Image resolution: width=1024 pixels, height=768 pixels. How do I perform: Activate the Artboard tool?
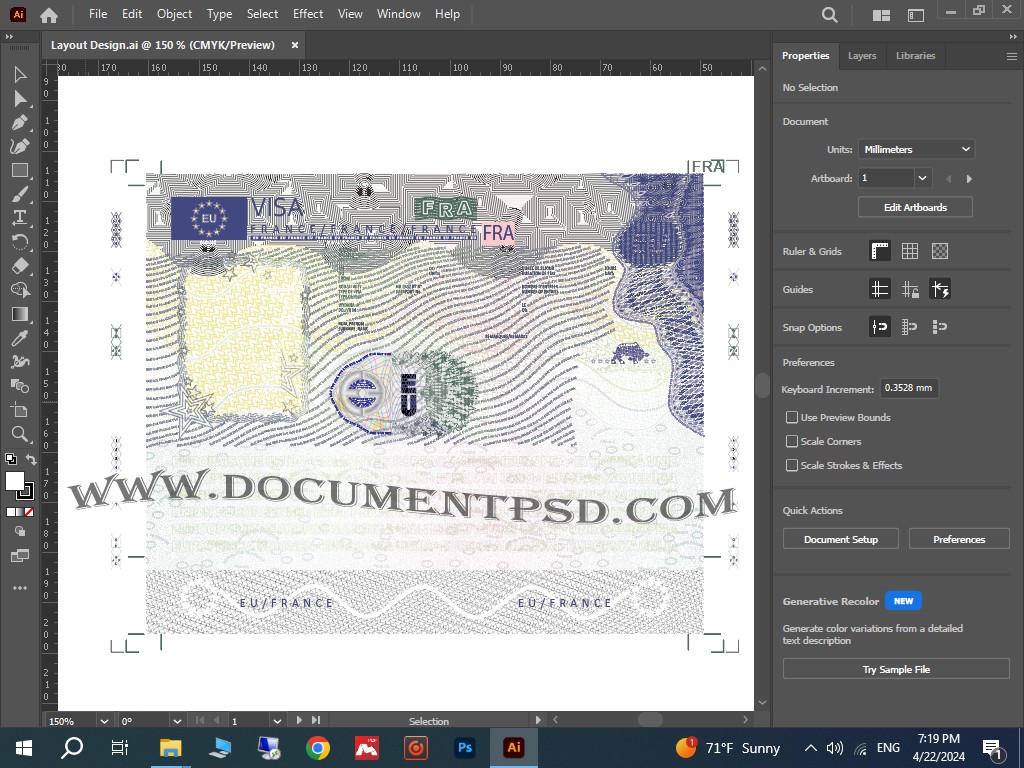point(20,410)
